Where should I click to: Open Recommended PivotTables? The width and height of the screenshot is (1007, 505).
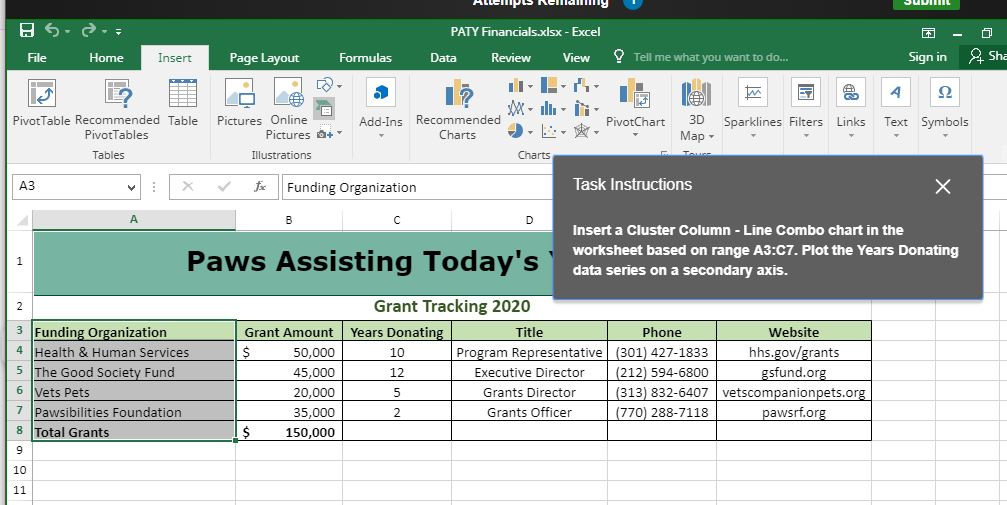[117, 109]
